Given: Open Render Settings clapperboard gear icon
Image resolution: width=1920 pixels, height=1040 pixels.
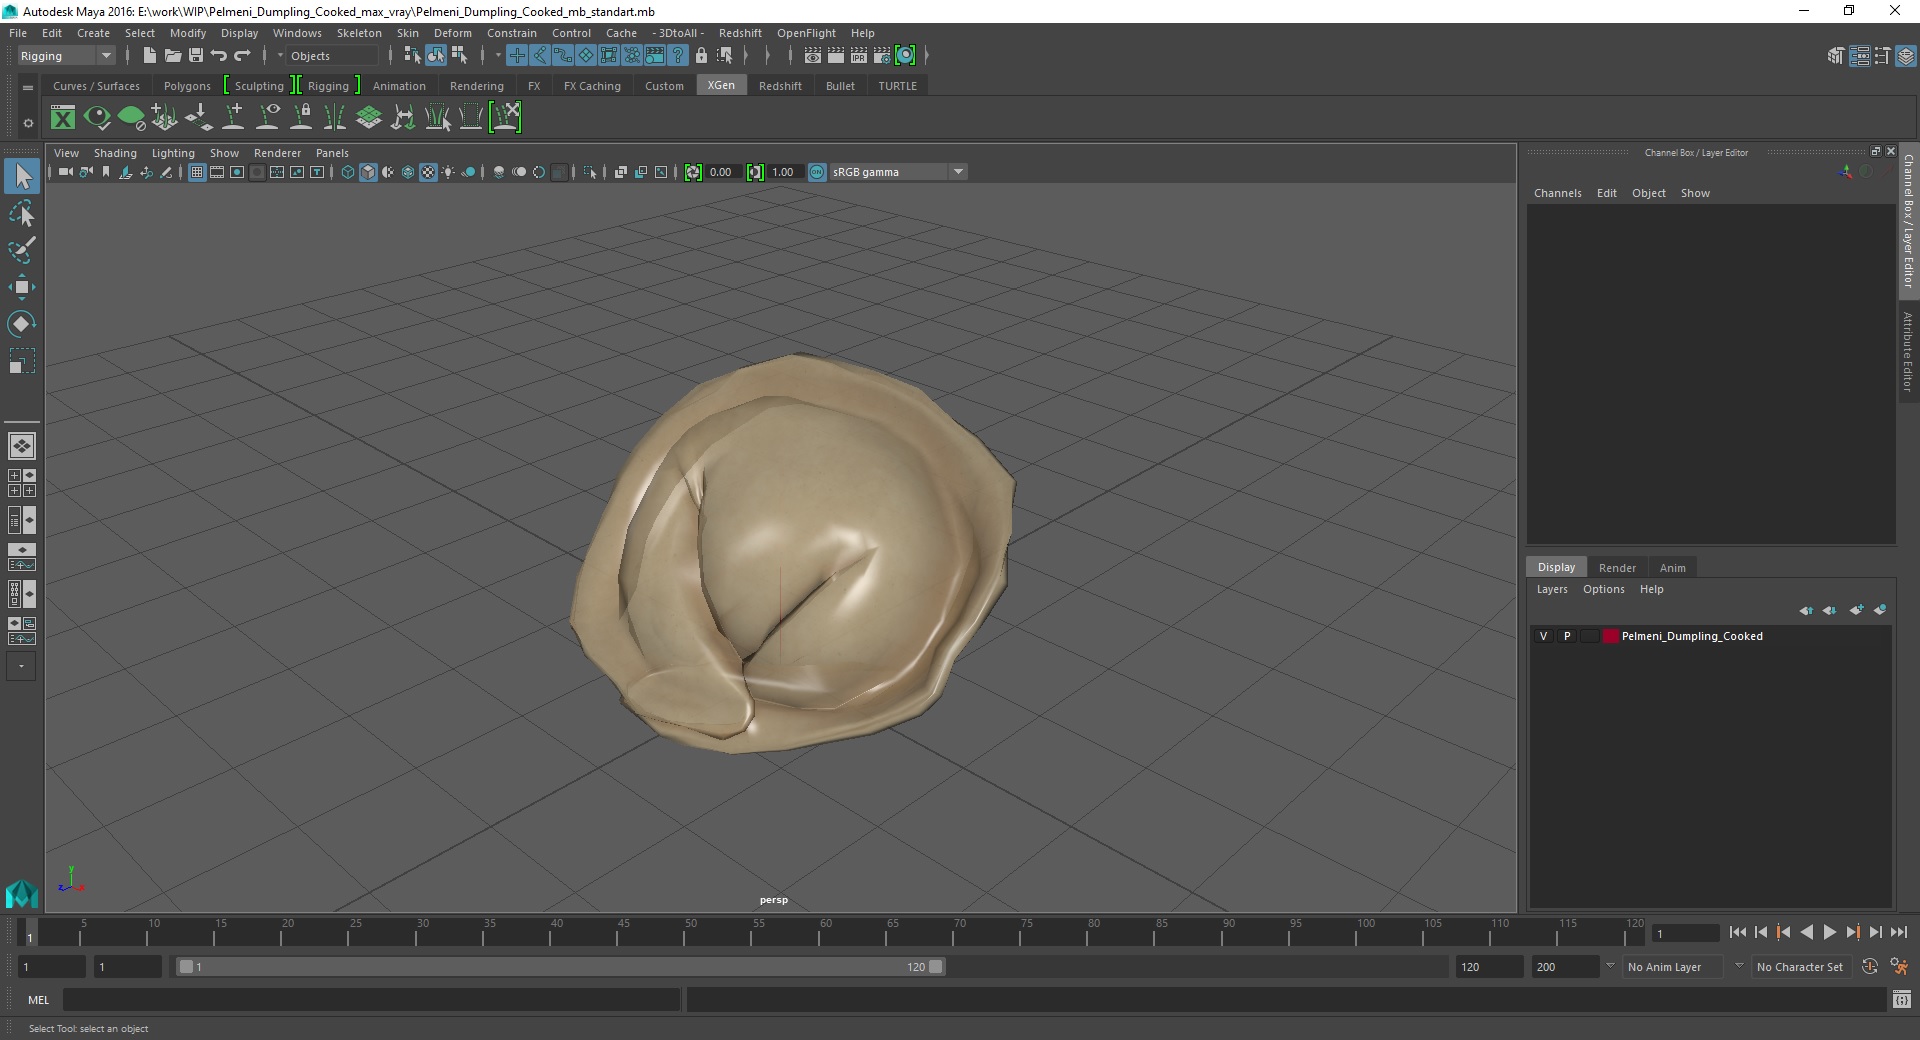Looking at the screenshot, I should [882, 56].
